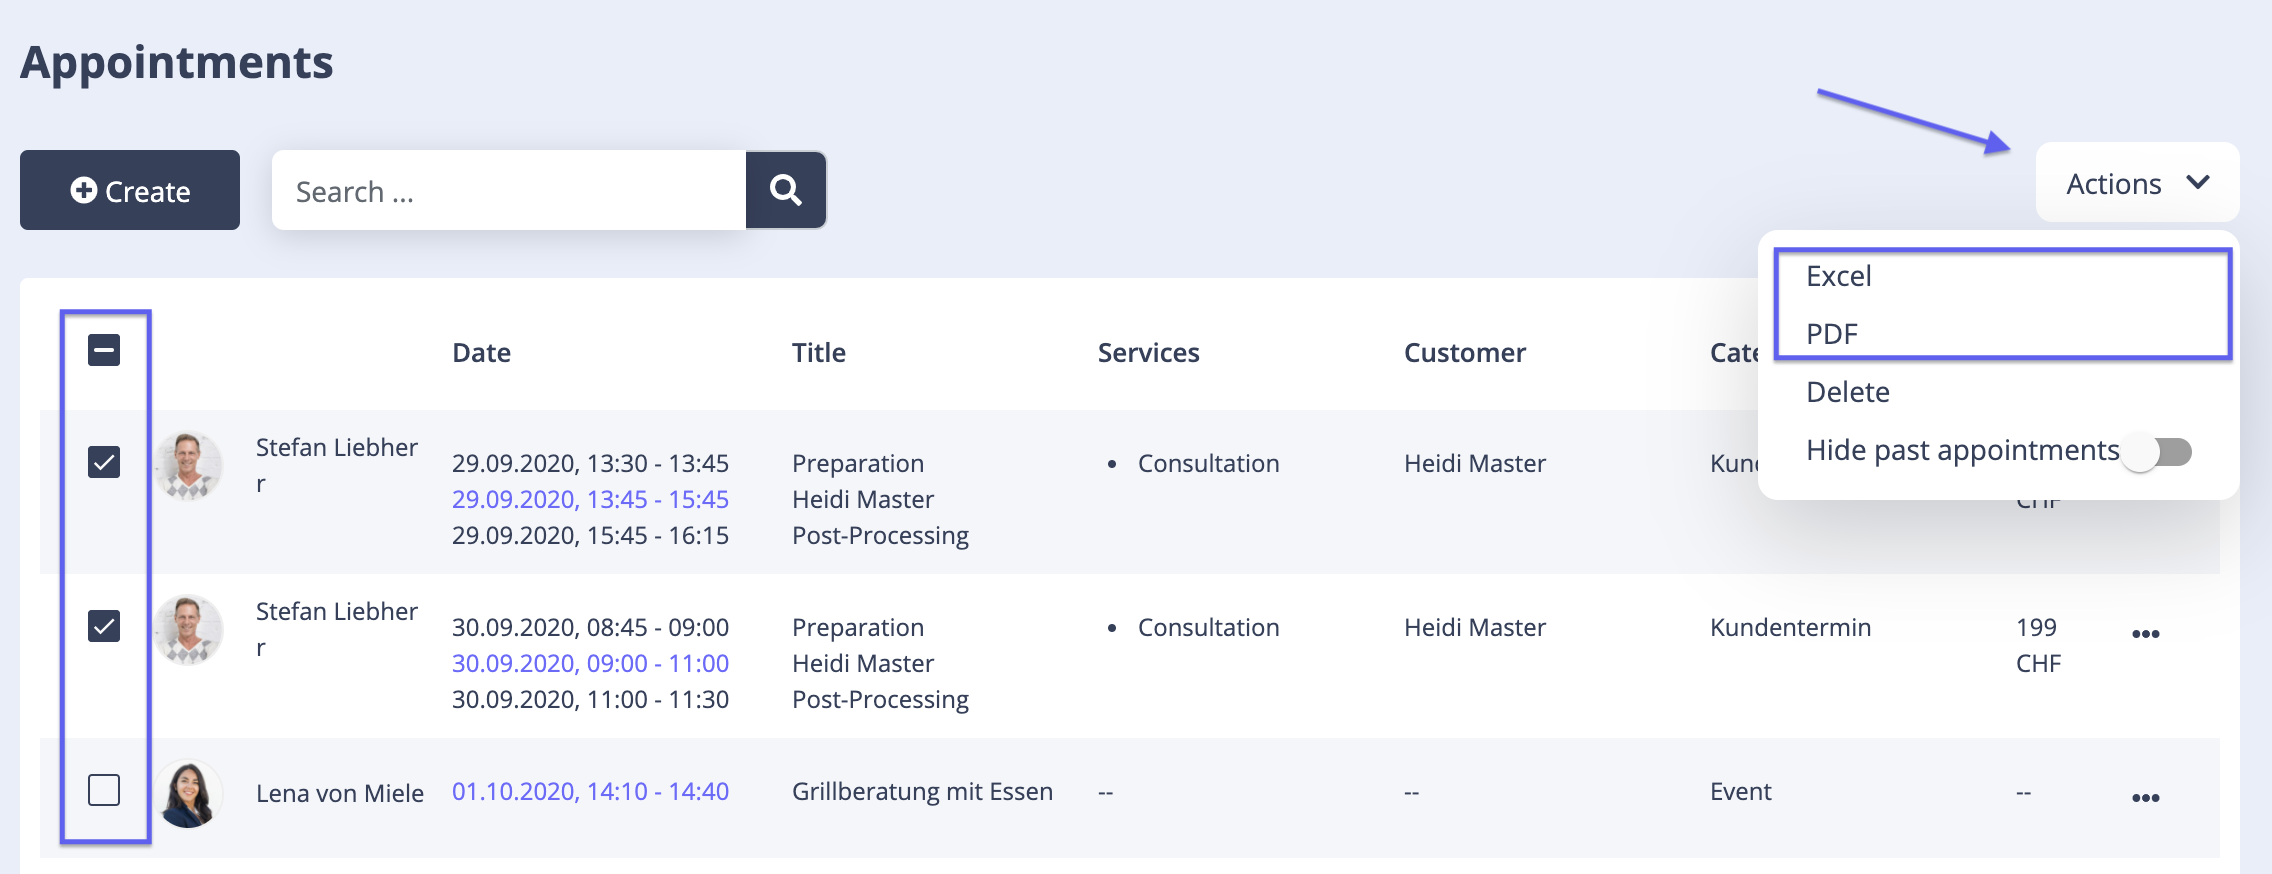2272x874 pixels.
Task: Click Stefan Liebherr's avatar in second row
Action: [188, 630]
